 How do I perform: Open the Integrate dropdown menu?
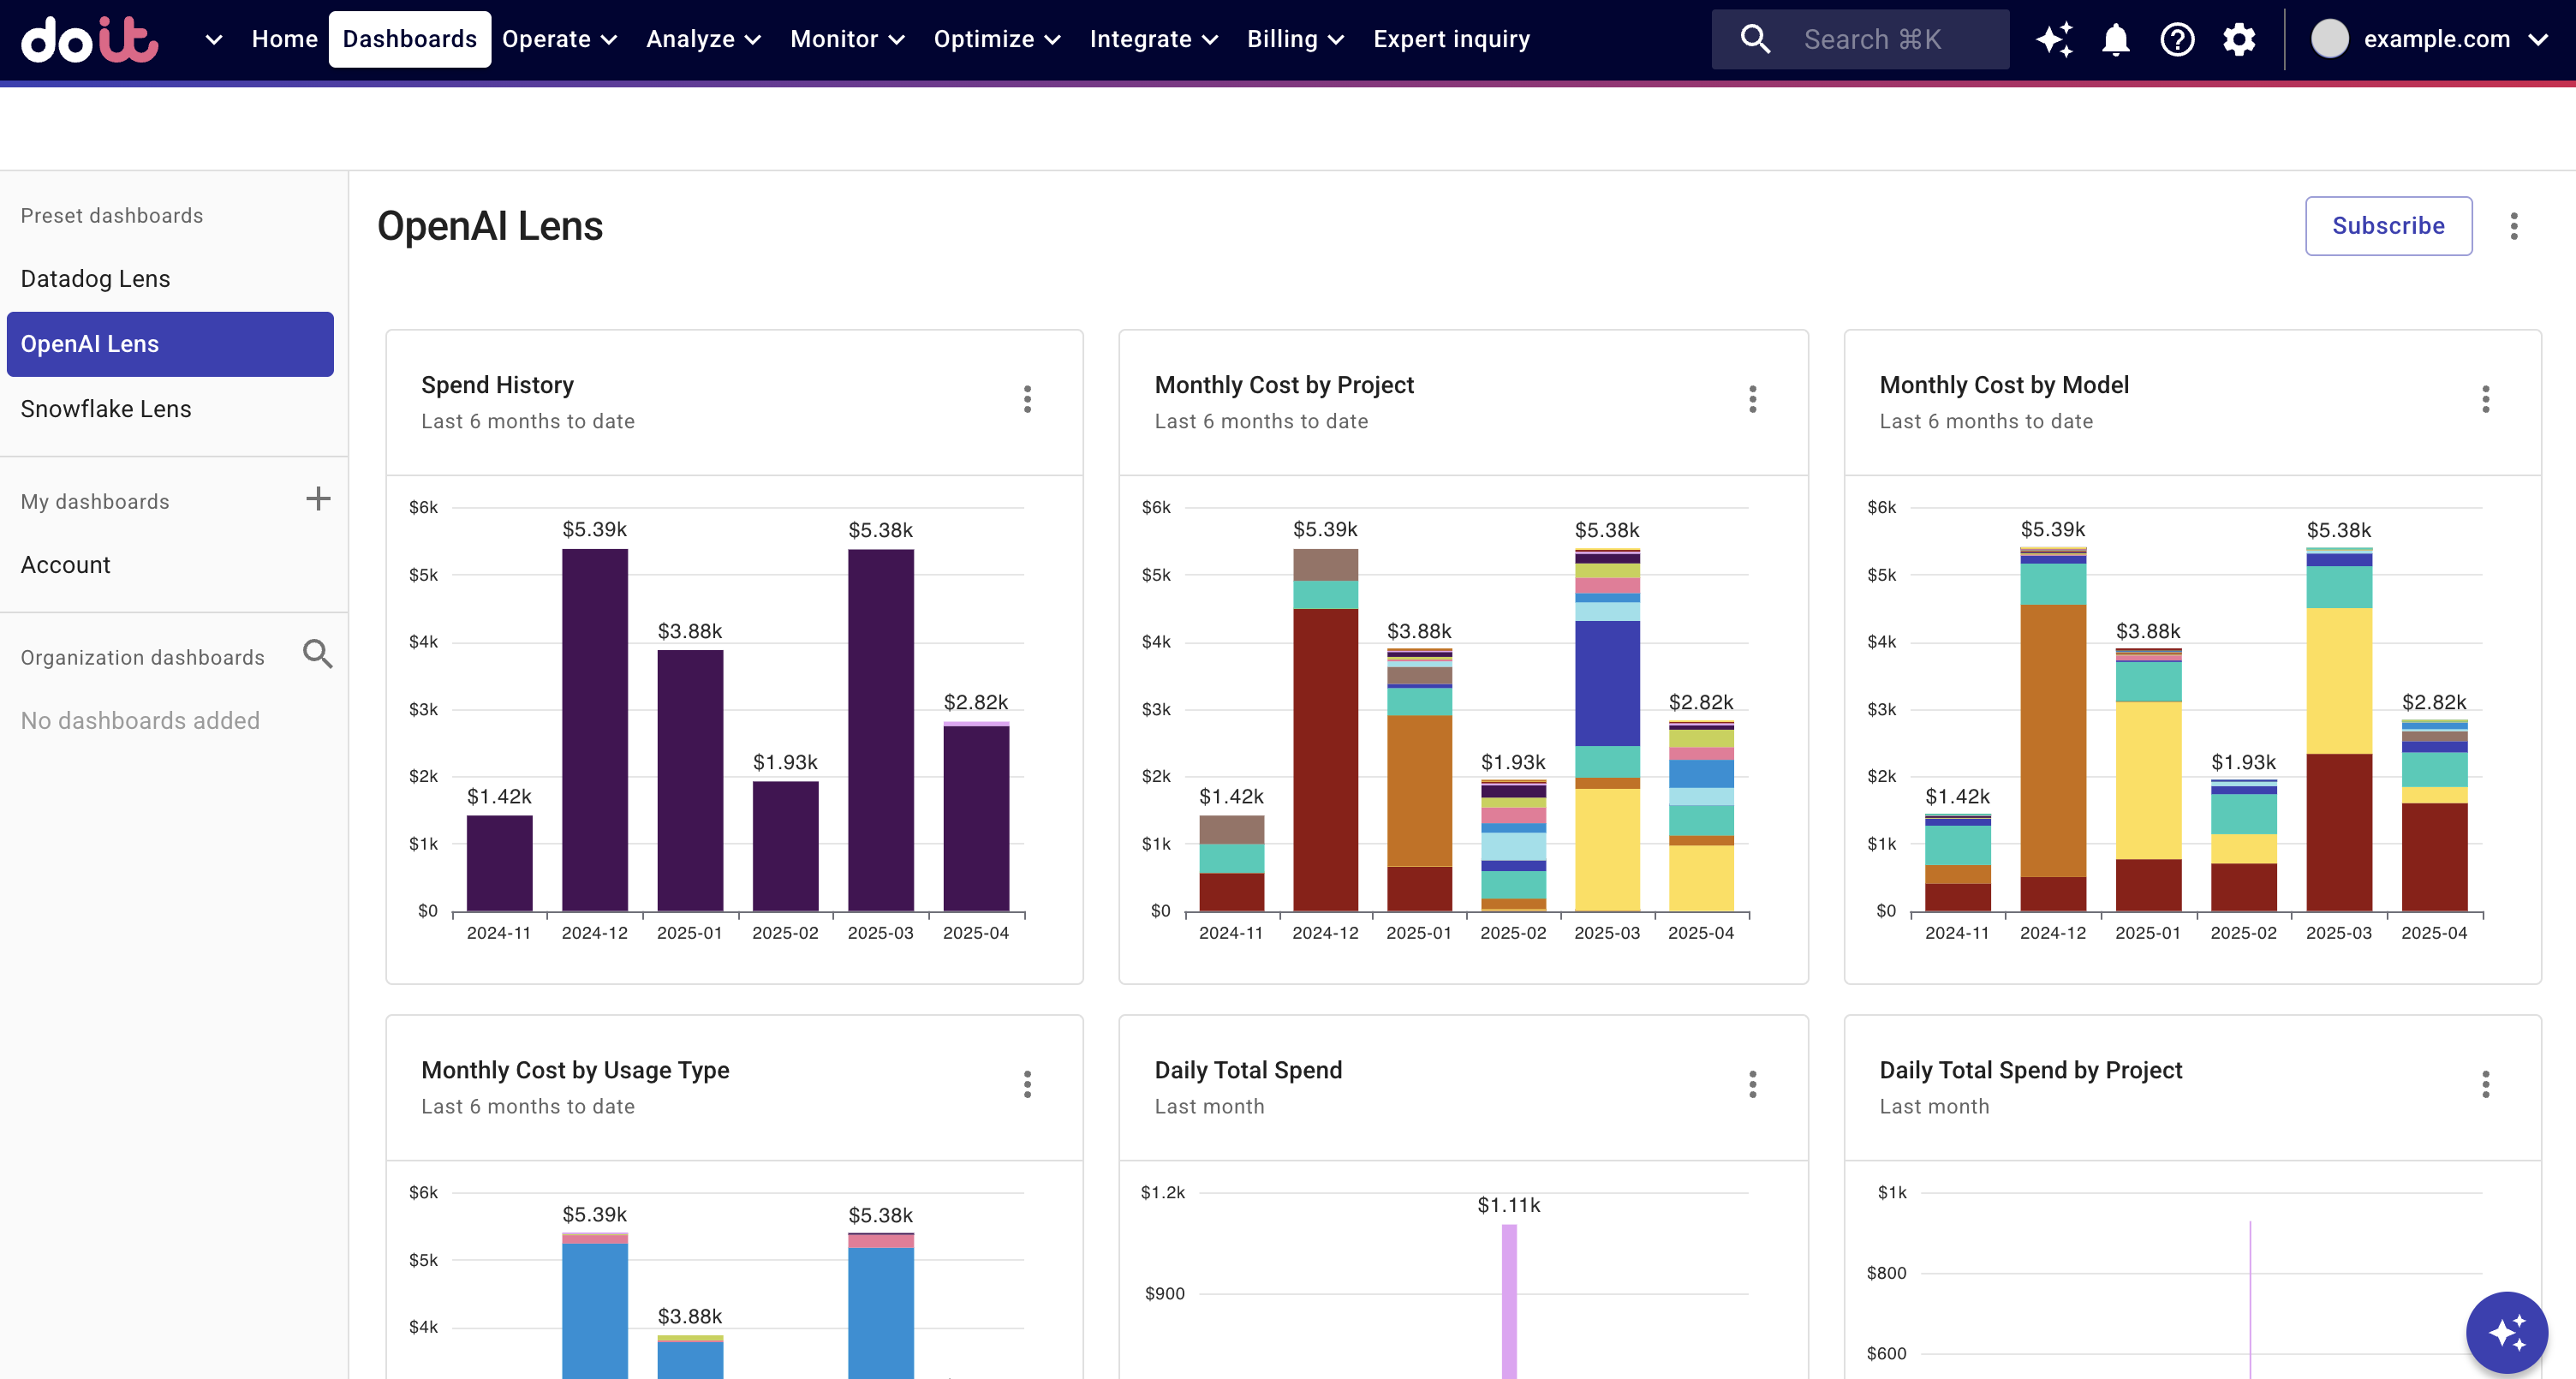pos(1154,39)
